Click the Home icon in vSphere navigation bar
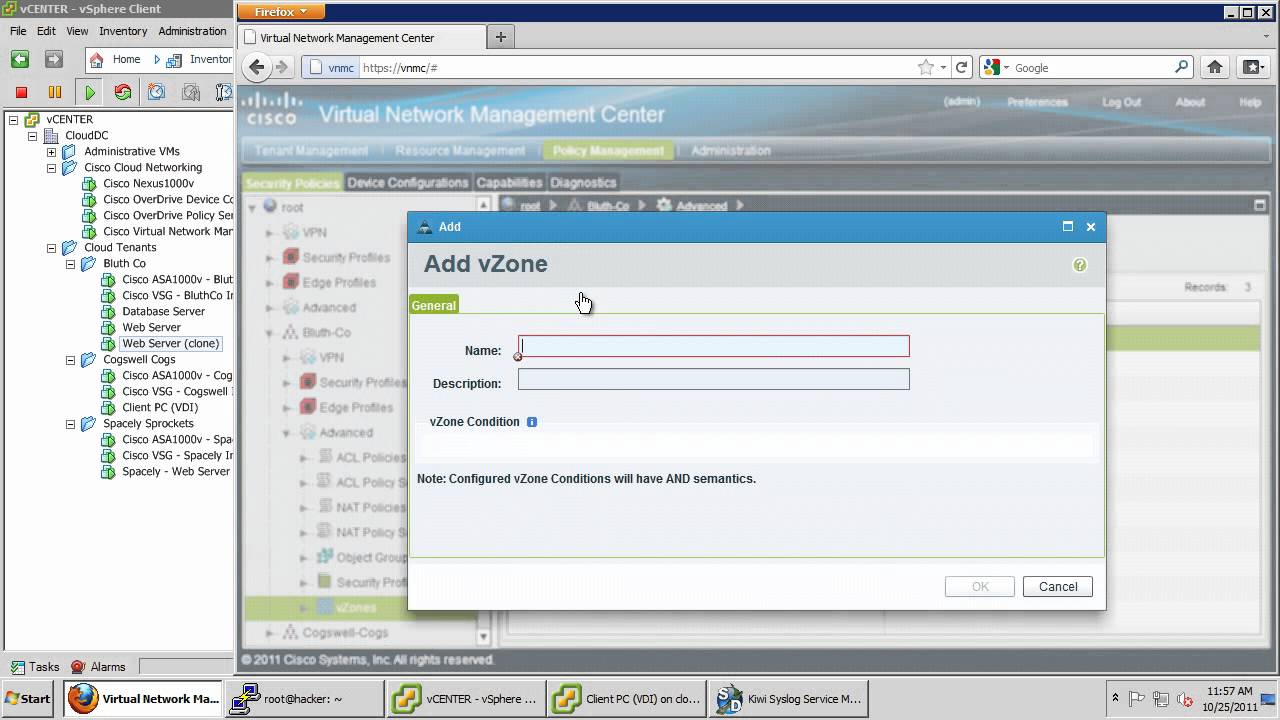This screenshot has width=1280, height=720. click(97, 59)
